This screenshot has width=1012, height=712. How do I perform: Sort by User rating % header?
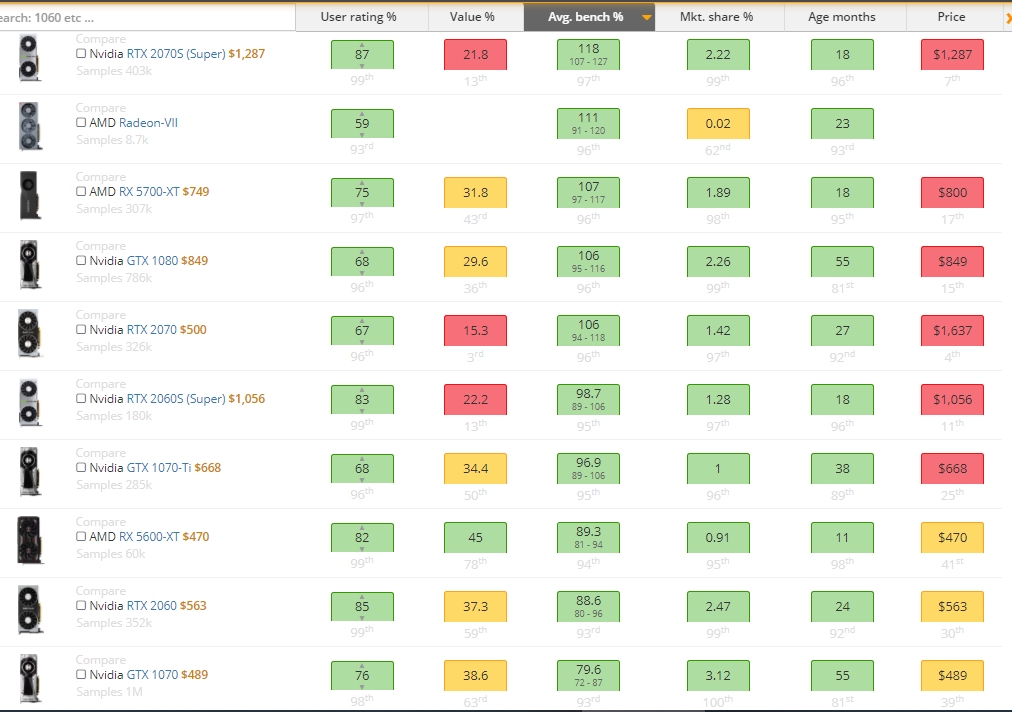click(x=358, y=17)
